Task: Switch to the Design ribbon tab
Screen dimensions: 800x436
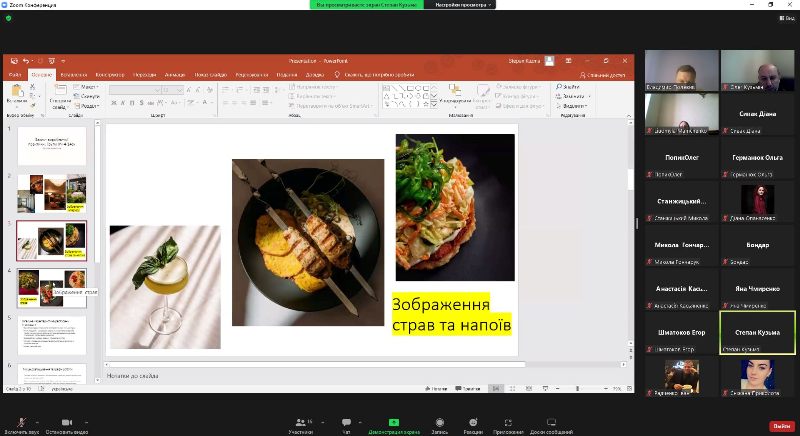Action: 110,75
